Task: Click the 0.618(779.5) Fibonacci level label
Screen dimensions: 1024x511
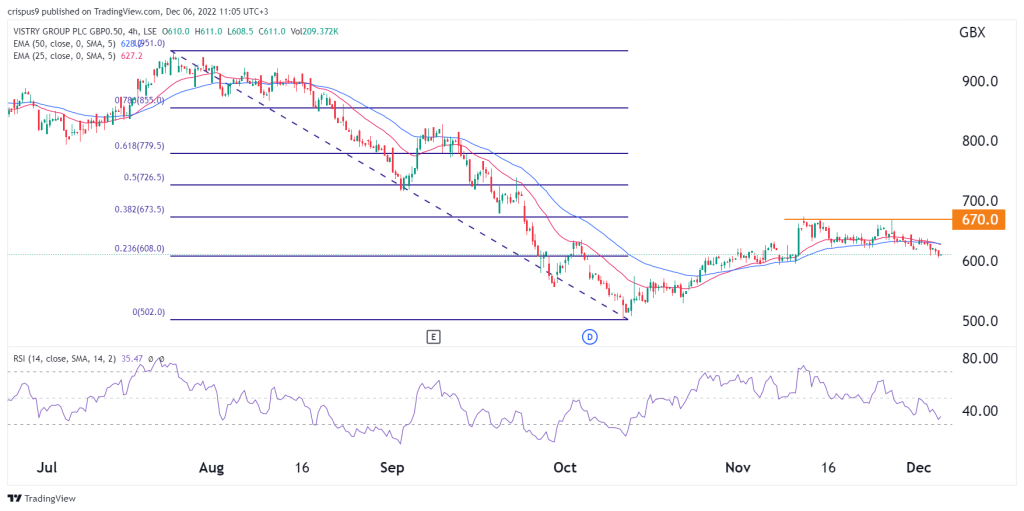Action: 138,146
